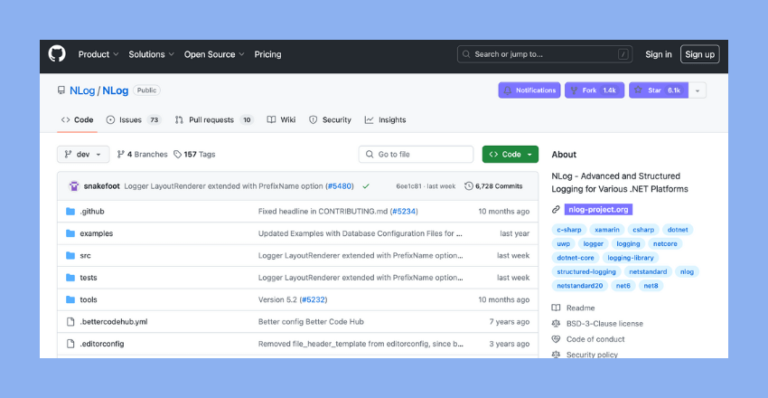Switch to the Code tab
The image size is (768, 398).
coord(77,120)
